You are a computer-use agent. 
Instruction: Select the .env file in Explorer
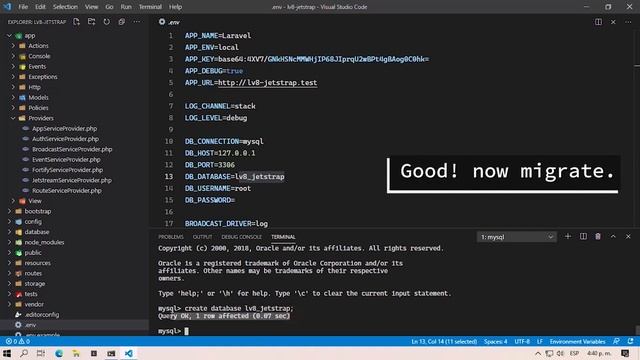pos(74,325)
